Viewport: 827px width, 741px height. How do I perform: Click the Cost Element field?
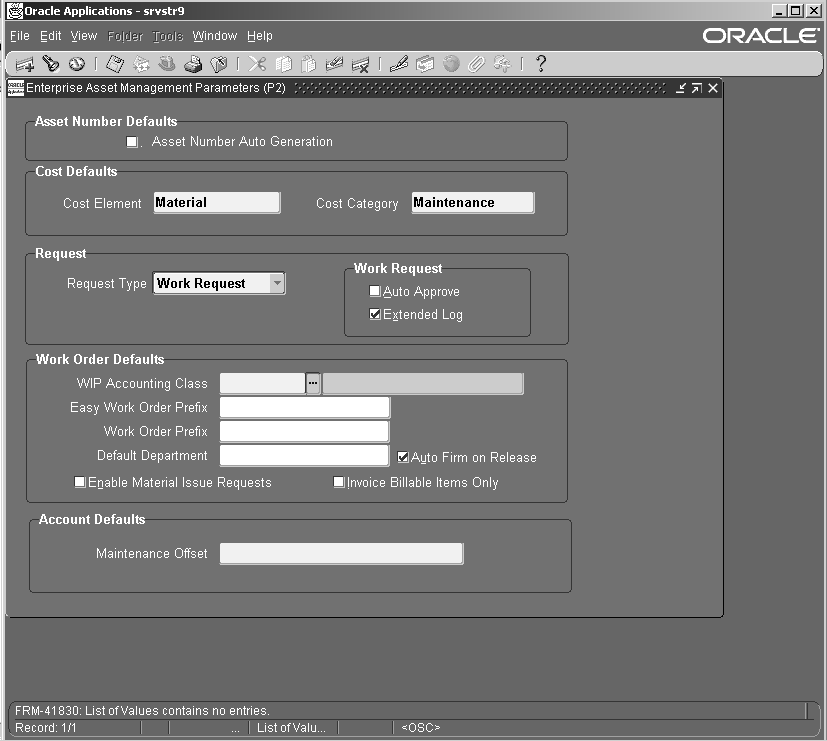coord(217,203)
